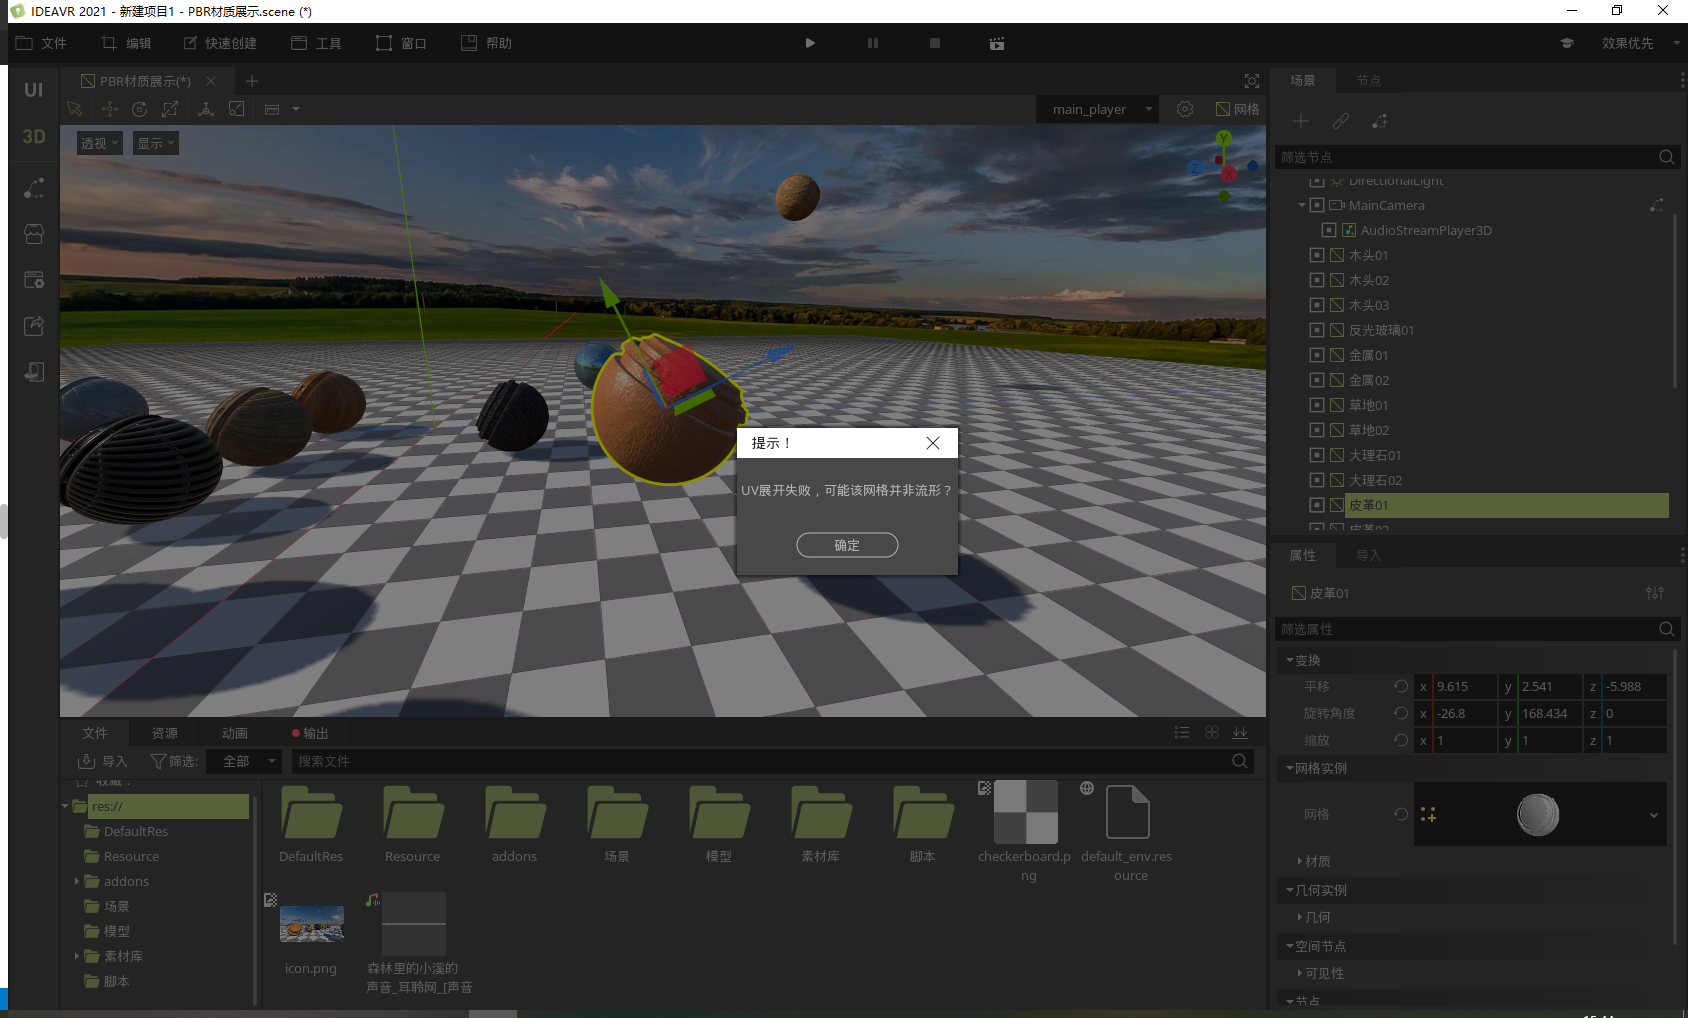The image size is (1688, 1018).
Task: Toggle visibility checkbox of 金属02
Action: tap(1317, 380)
